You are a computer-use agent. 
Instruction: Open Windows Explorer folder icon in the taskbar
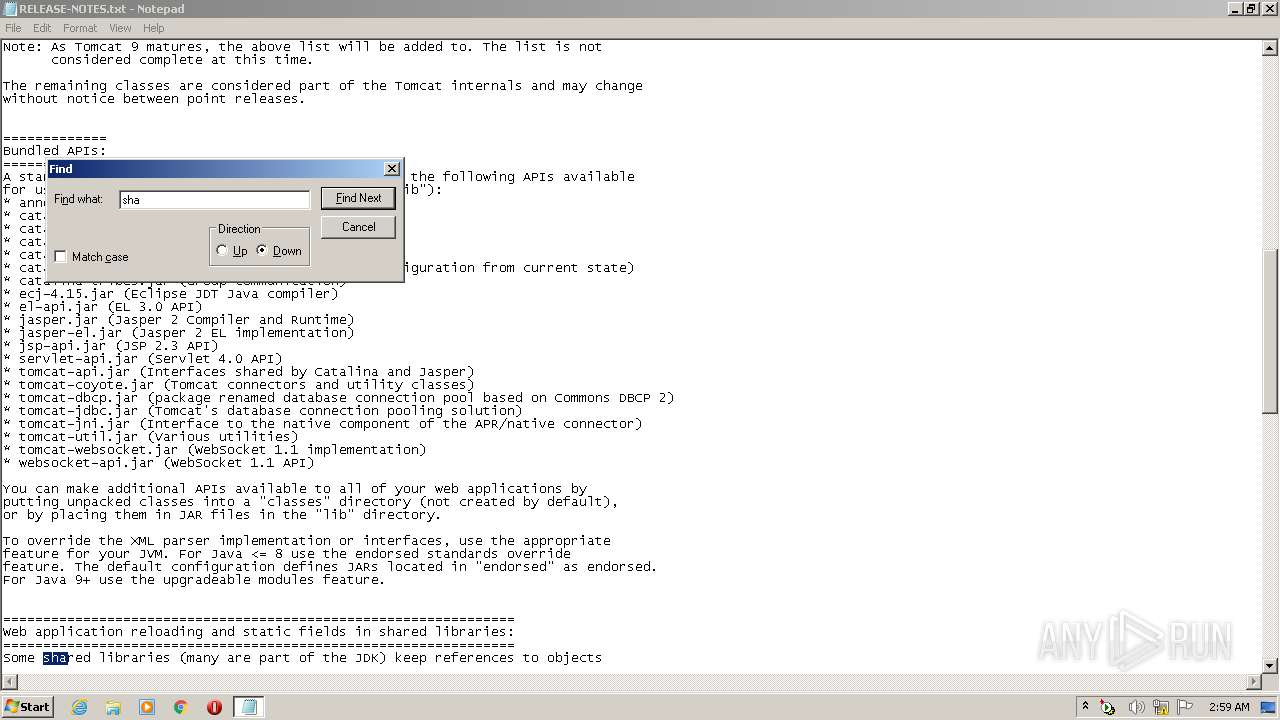click(x=113, y=707)
